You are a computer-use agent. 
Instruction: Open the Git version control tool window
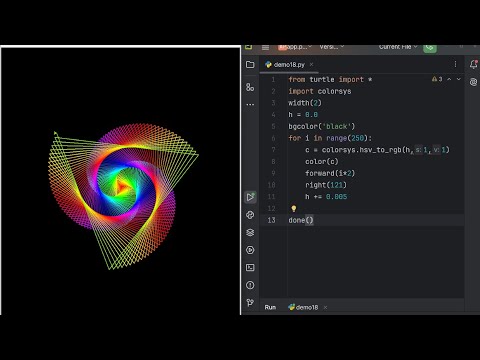(250, 302)
